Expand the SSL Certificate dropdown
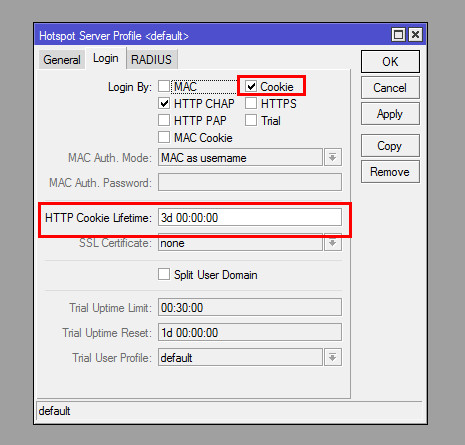The width and height of the screenshot is (465, 445). pyautogui.click(x=333, y=243)
